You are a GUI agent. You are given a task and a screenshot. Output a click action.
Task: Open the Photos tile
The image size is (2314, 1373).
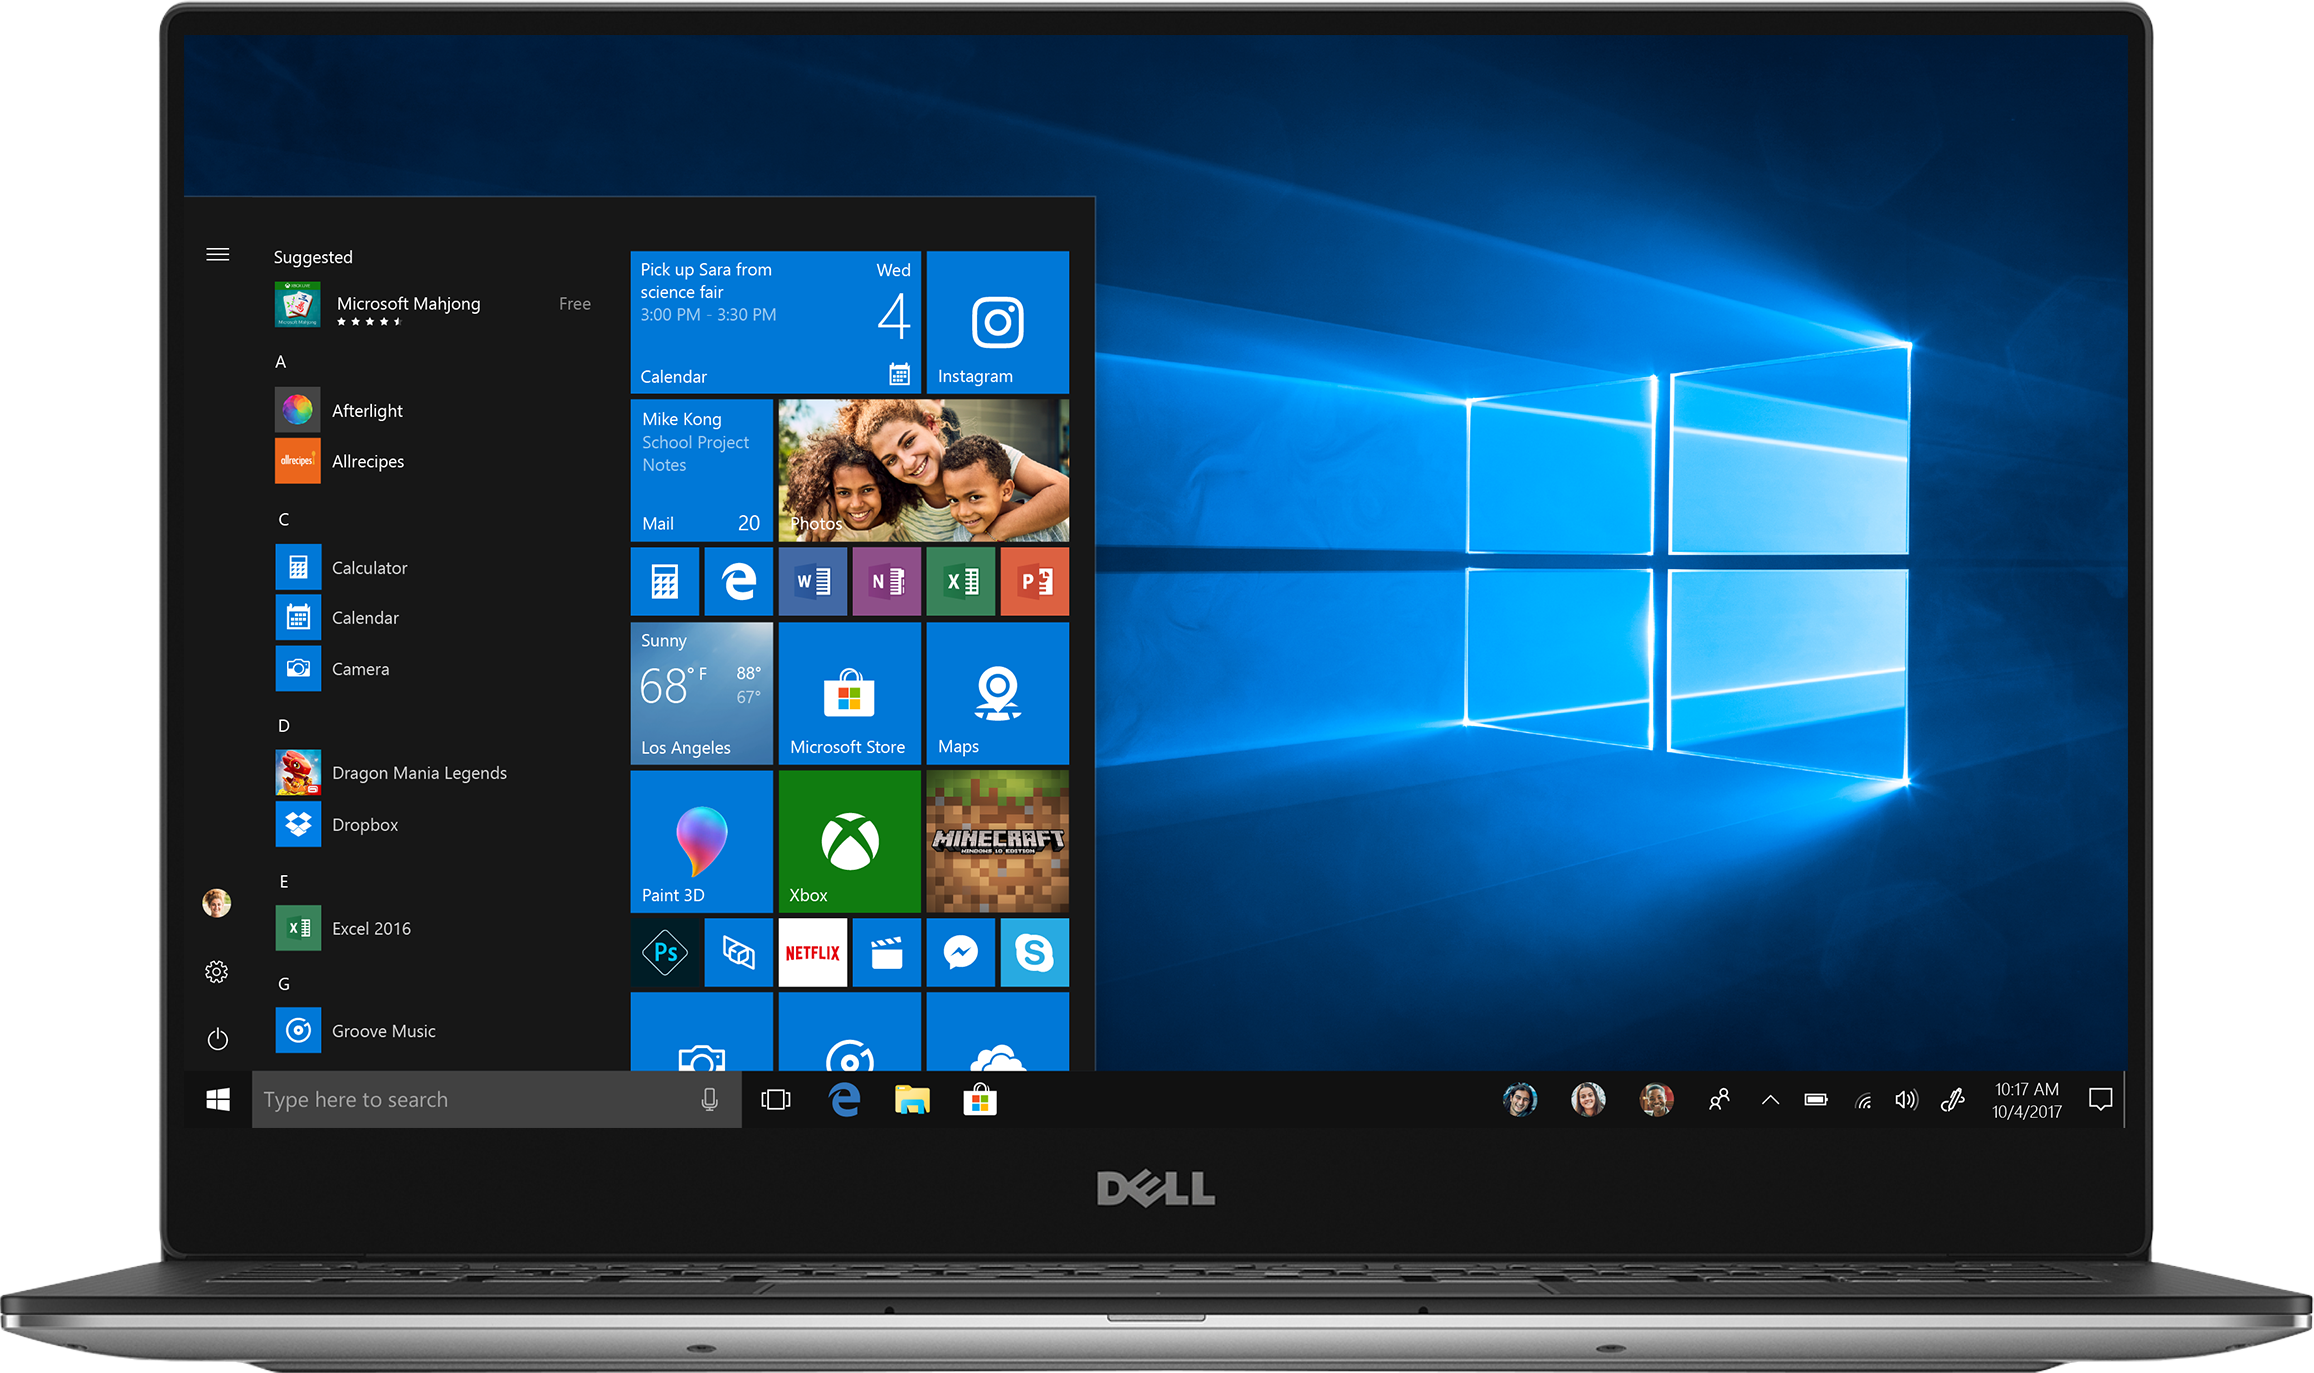pos(923,470)
